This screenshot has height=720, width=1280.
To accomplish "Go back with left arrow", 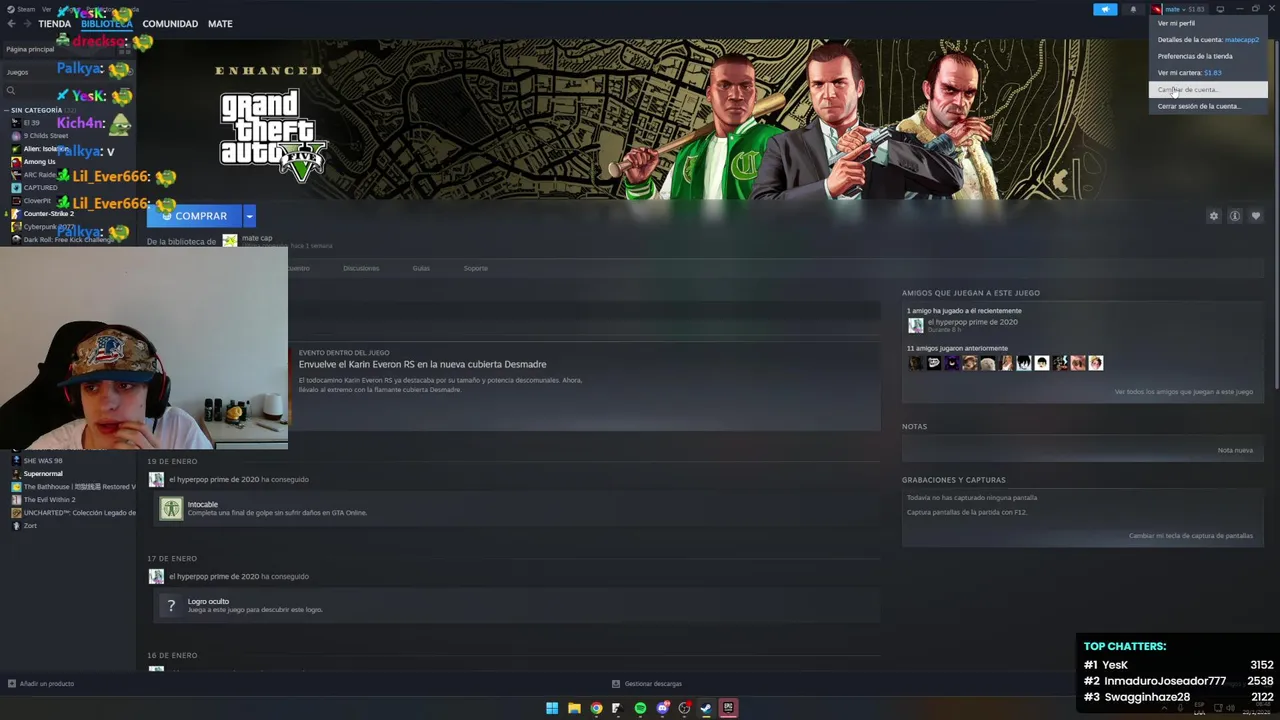I will 12,24.
